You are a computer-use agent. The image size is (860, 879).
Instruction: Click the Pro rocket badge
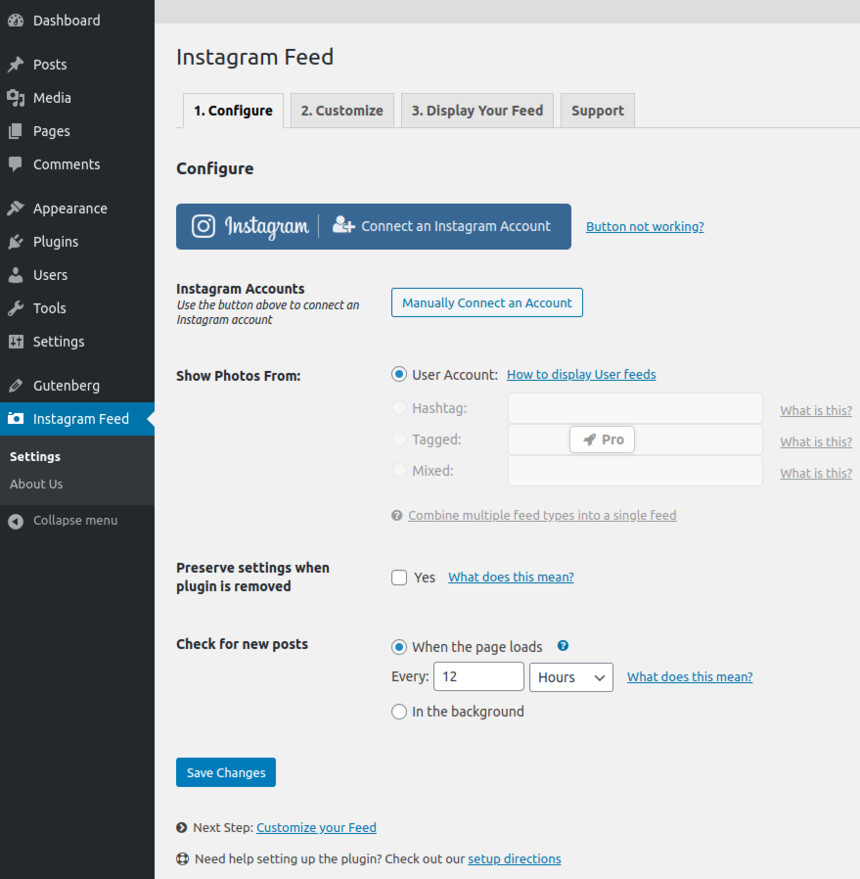tap(602, 440)
